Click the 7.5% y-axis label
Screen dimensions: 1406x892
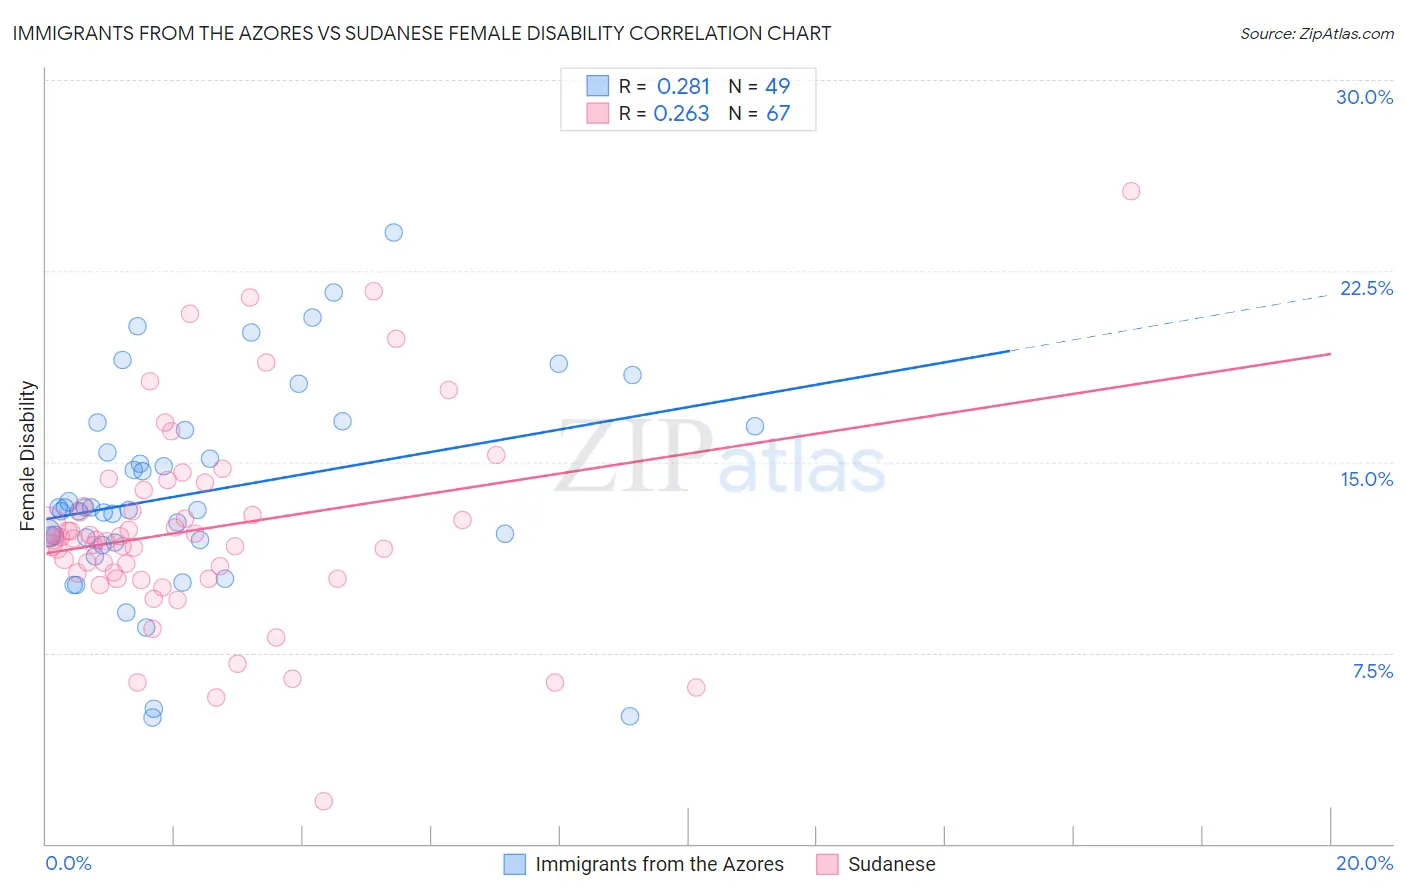pyautogui.click(x=1372, y=671)
